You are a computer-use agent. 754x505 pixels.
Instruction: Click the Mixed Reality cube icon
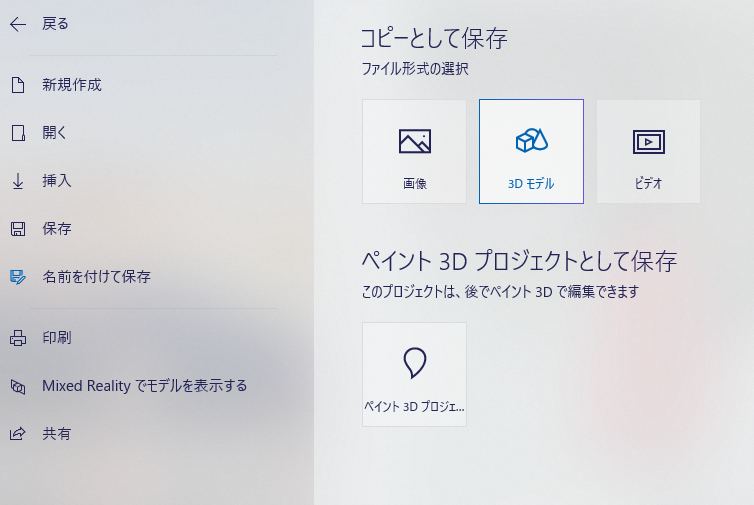point(18,386)
